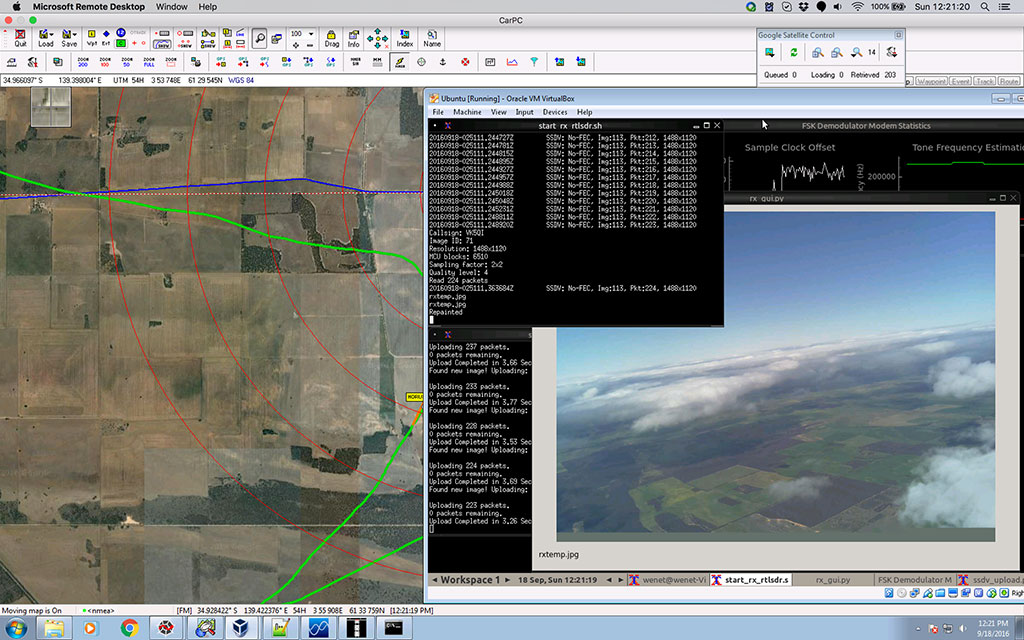
Task: Click next workspace arrow right of Workspace 1
Action: [x=507, y=580]
